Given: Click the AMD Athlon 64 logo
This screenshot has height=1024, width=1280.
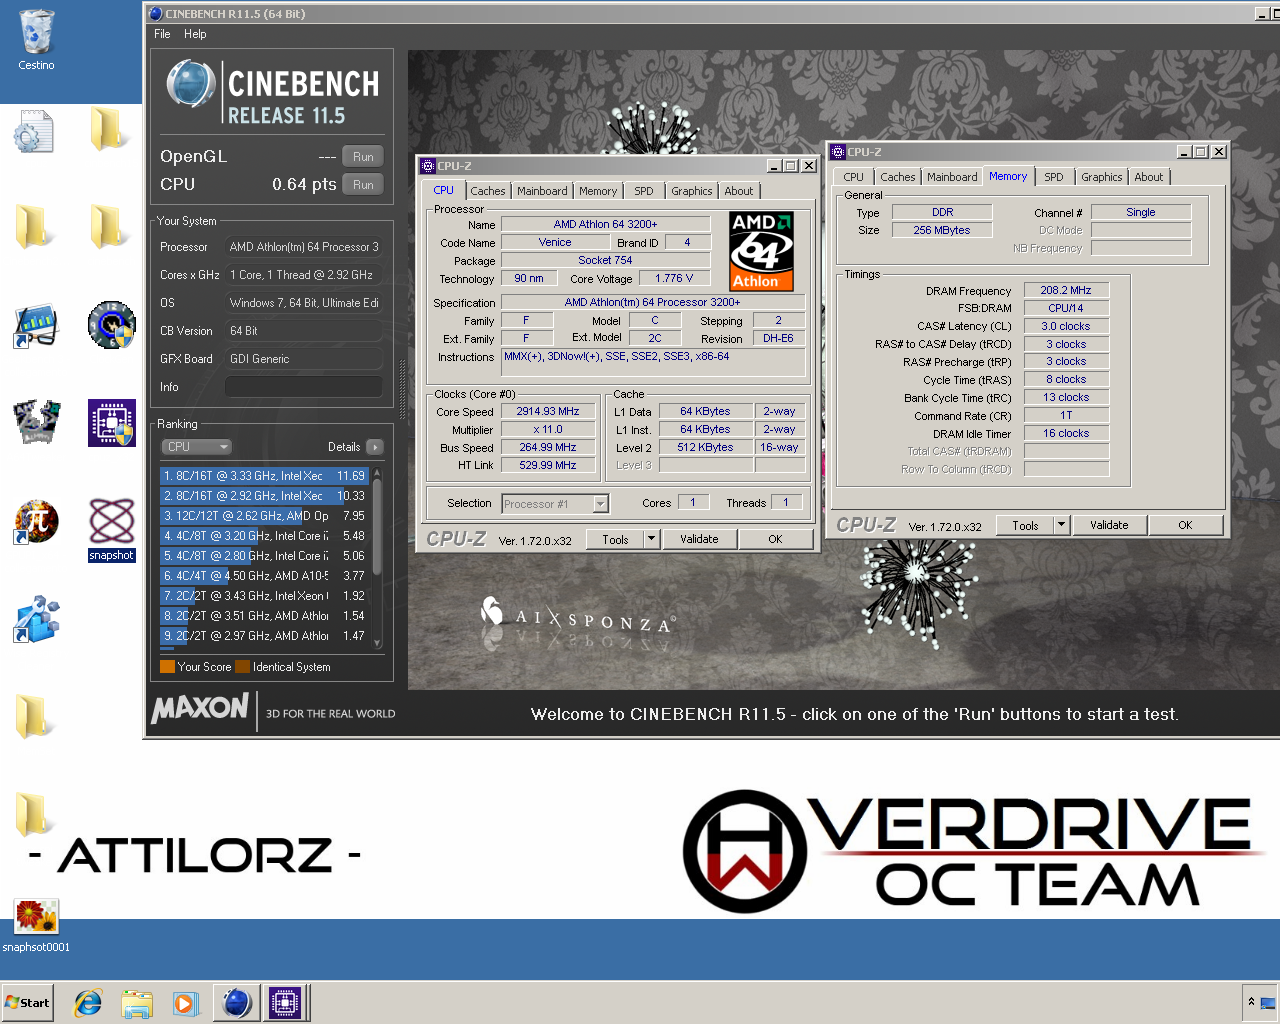Looking at the screenshot, I should point(761,250).
